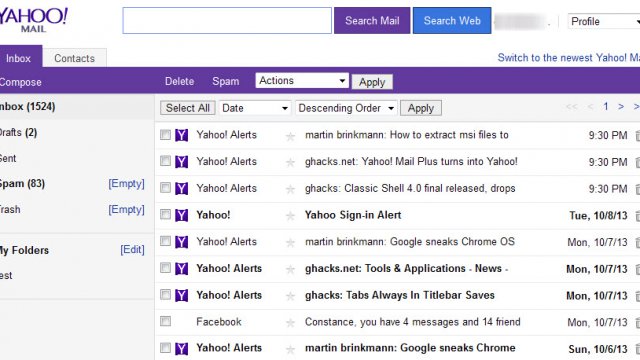Screen dimensions: 640x360
Task: Click the Yahoo icon on the Mon 10/7/13 'Chrome OS' email
Action: 182,242
